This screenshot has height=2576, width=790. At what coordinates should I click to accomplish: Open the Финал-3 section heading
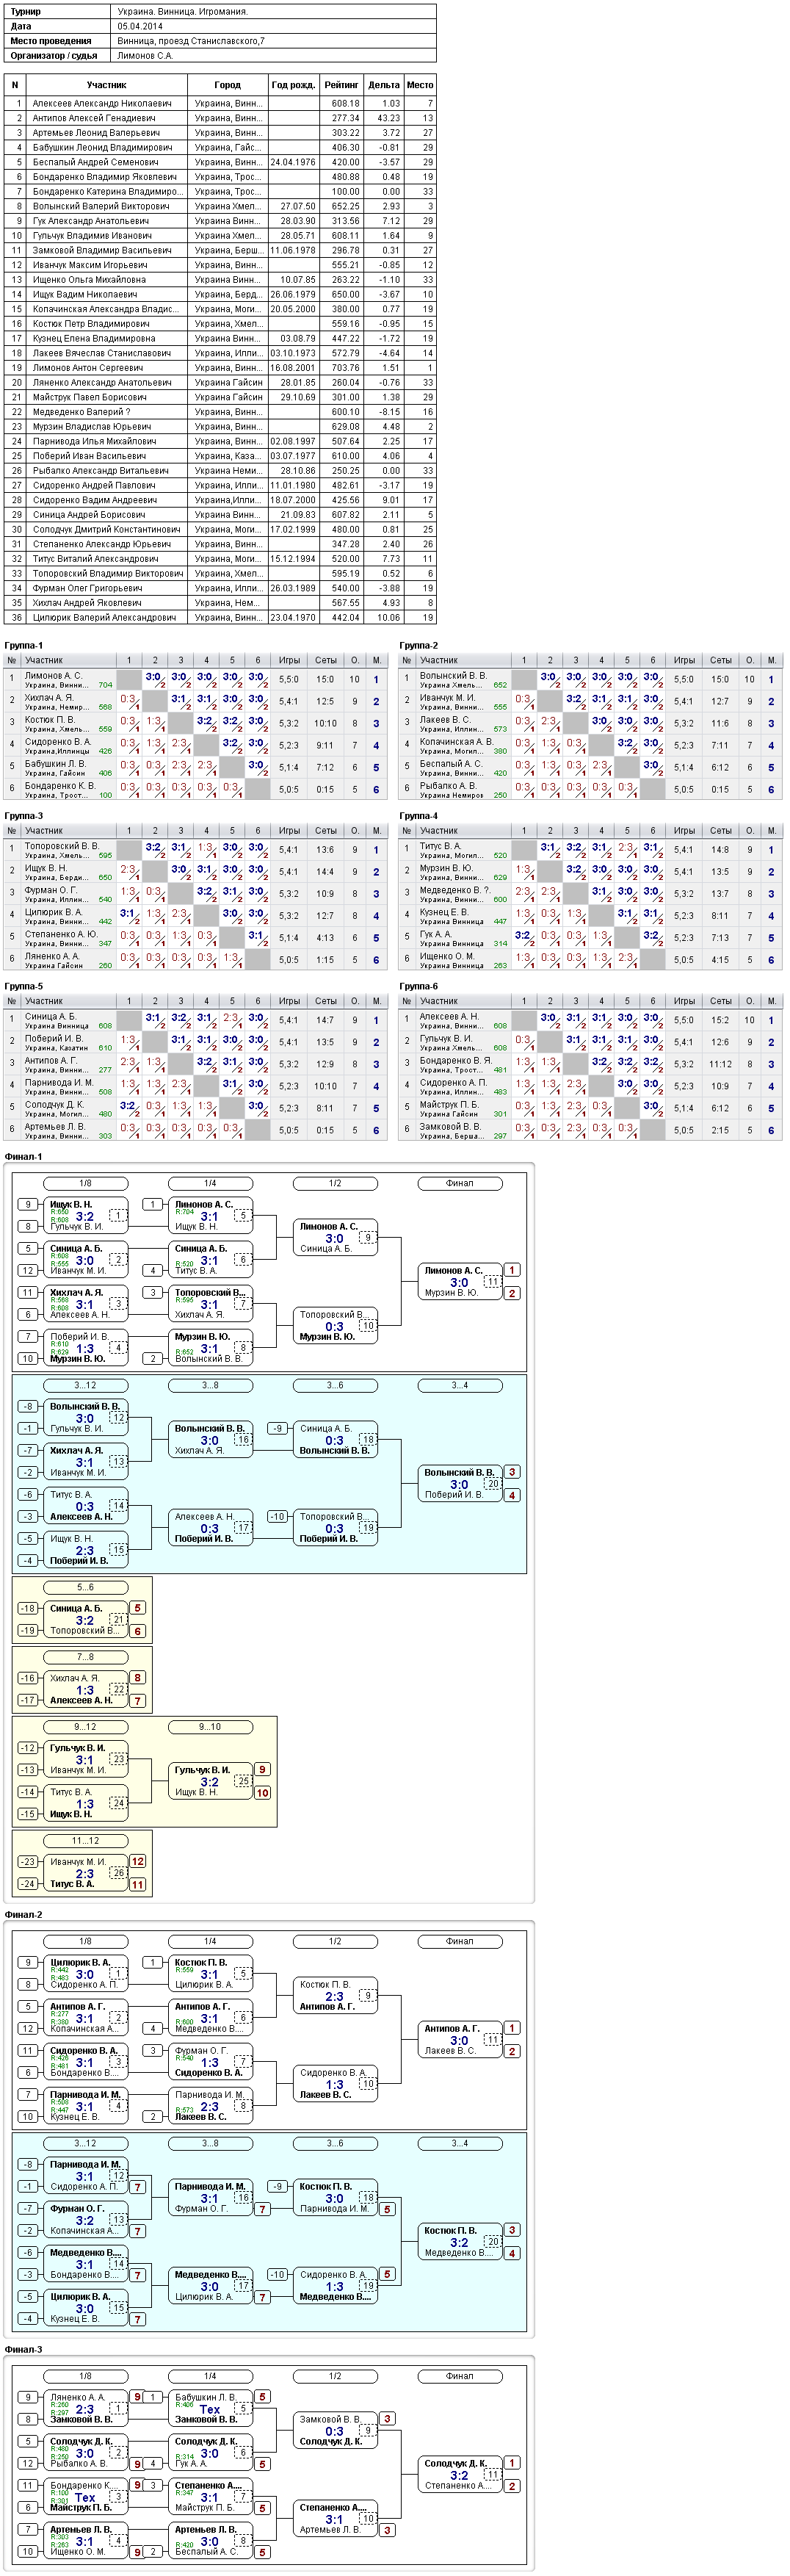click(x=23, y=2349)
